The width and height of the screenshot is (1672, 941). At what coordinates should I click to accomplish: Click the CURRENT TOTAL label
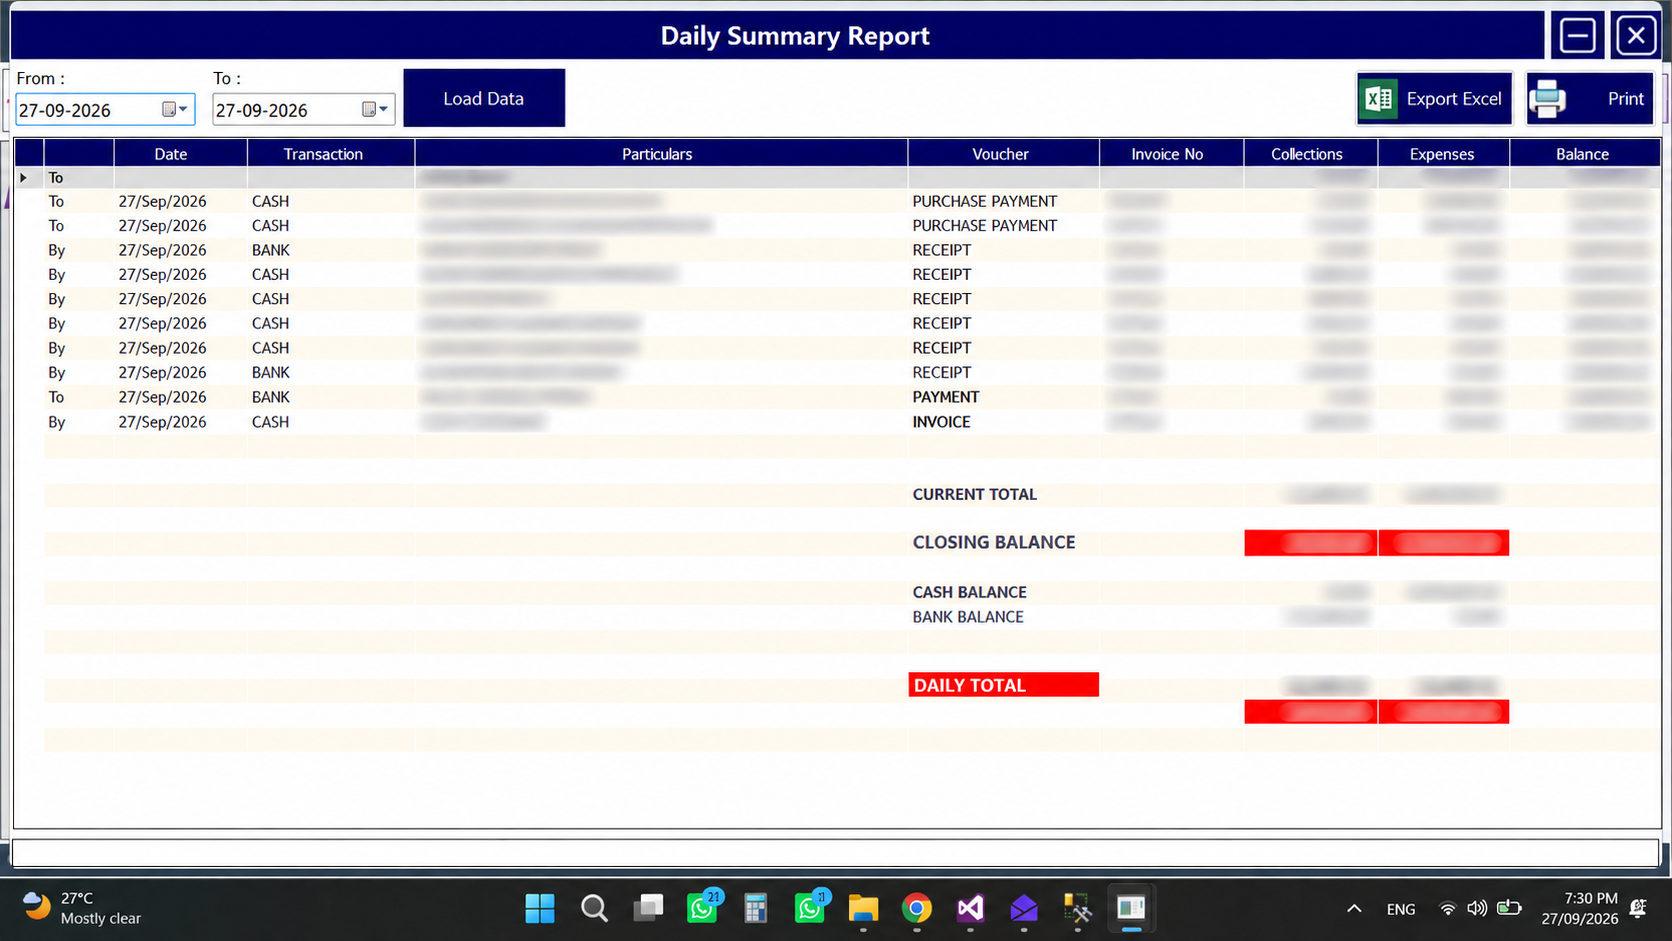point(974,494)
